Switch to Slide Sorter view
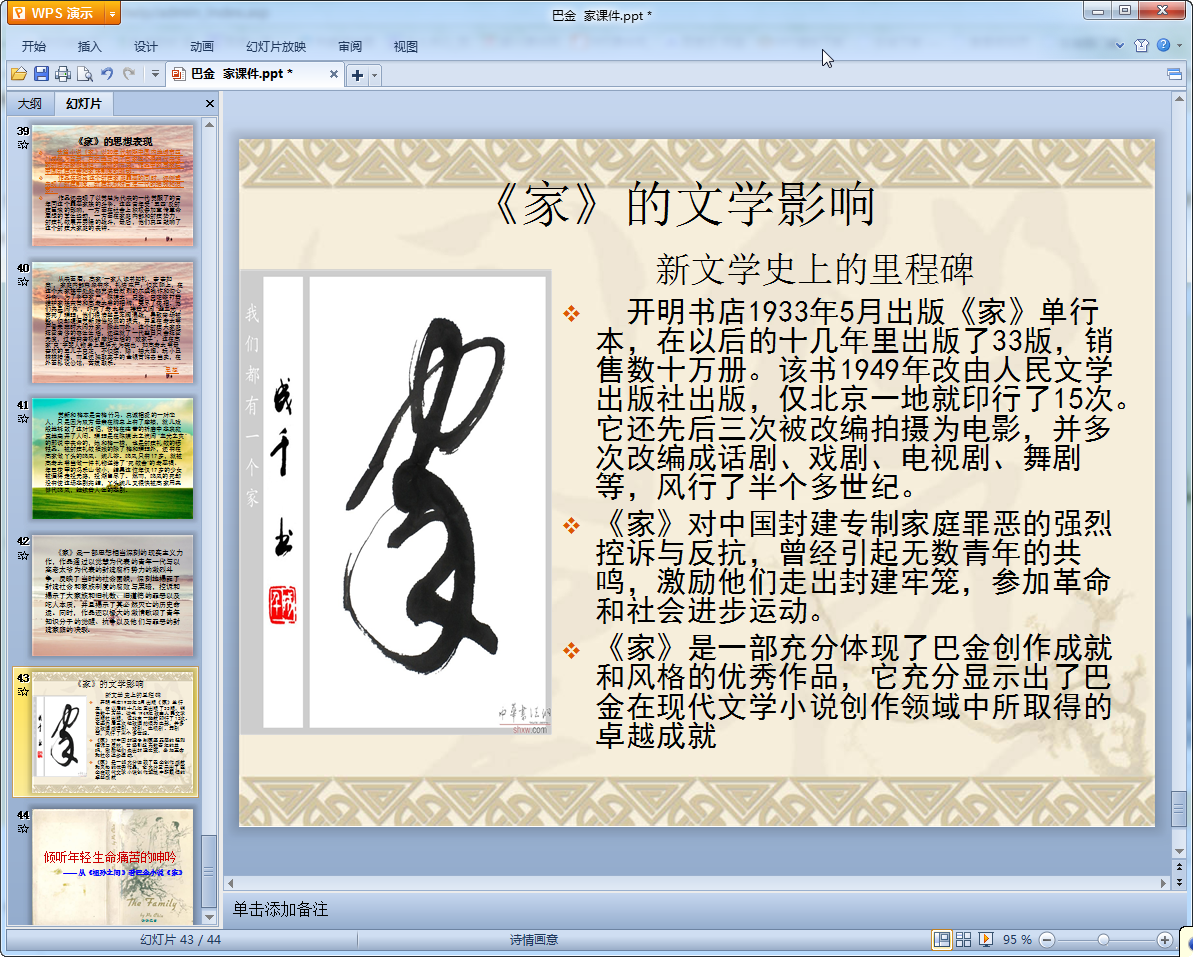This screenshot has width=1193, height=957. tap(964, 940)
